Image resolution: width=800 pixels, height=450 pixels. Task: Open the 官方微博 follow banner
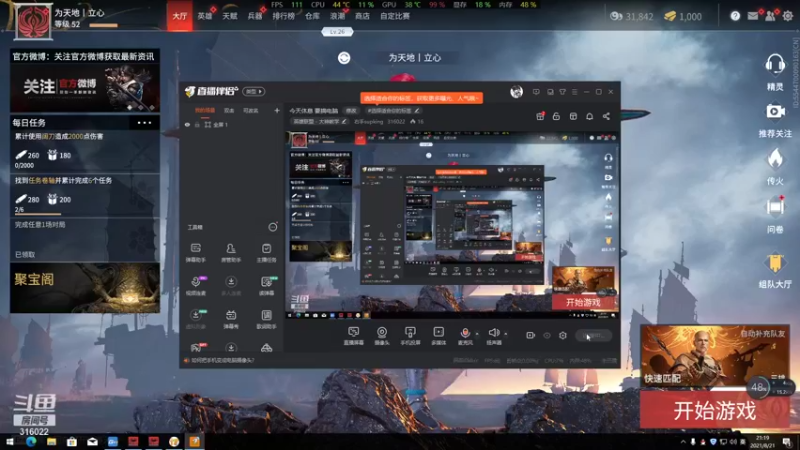pyautogui.click(x=85, y=87)
